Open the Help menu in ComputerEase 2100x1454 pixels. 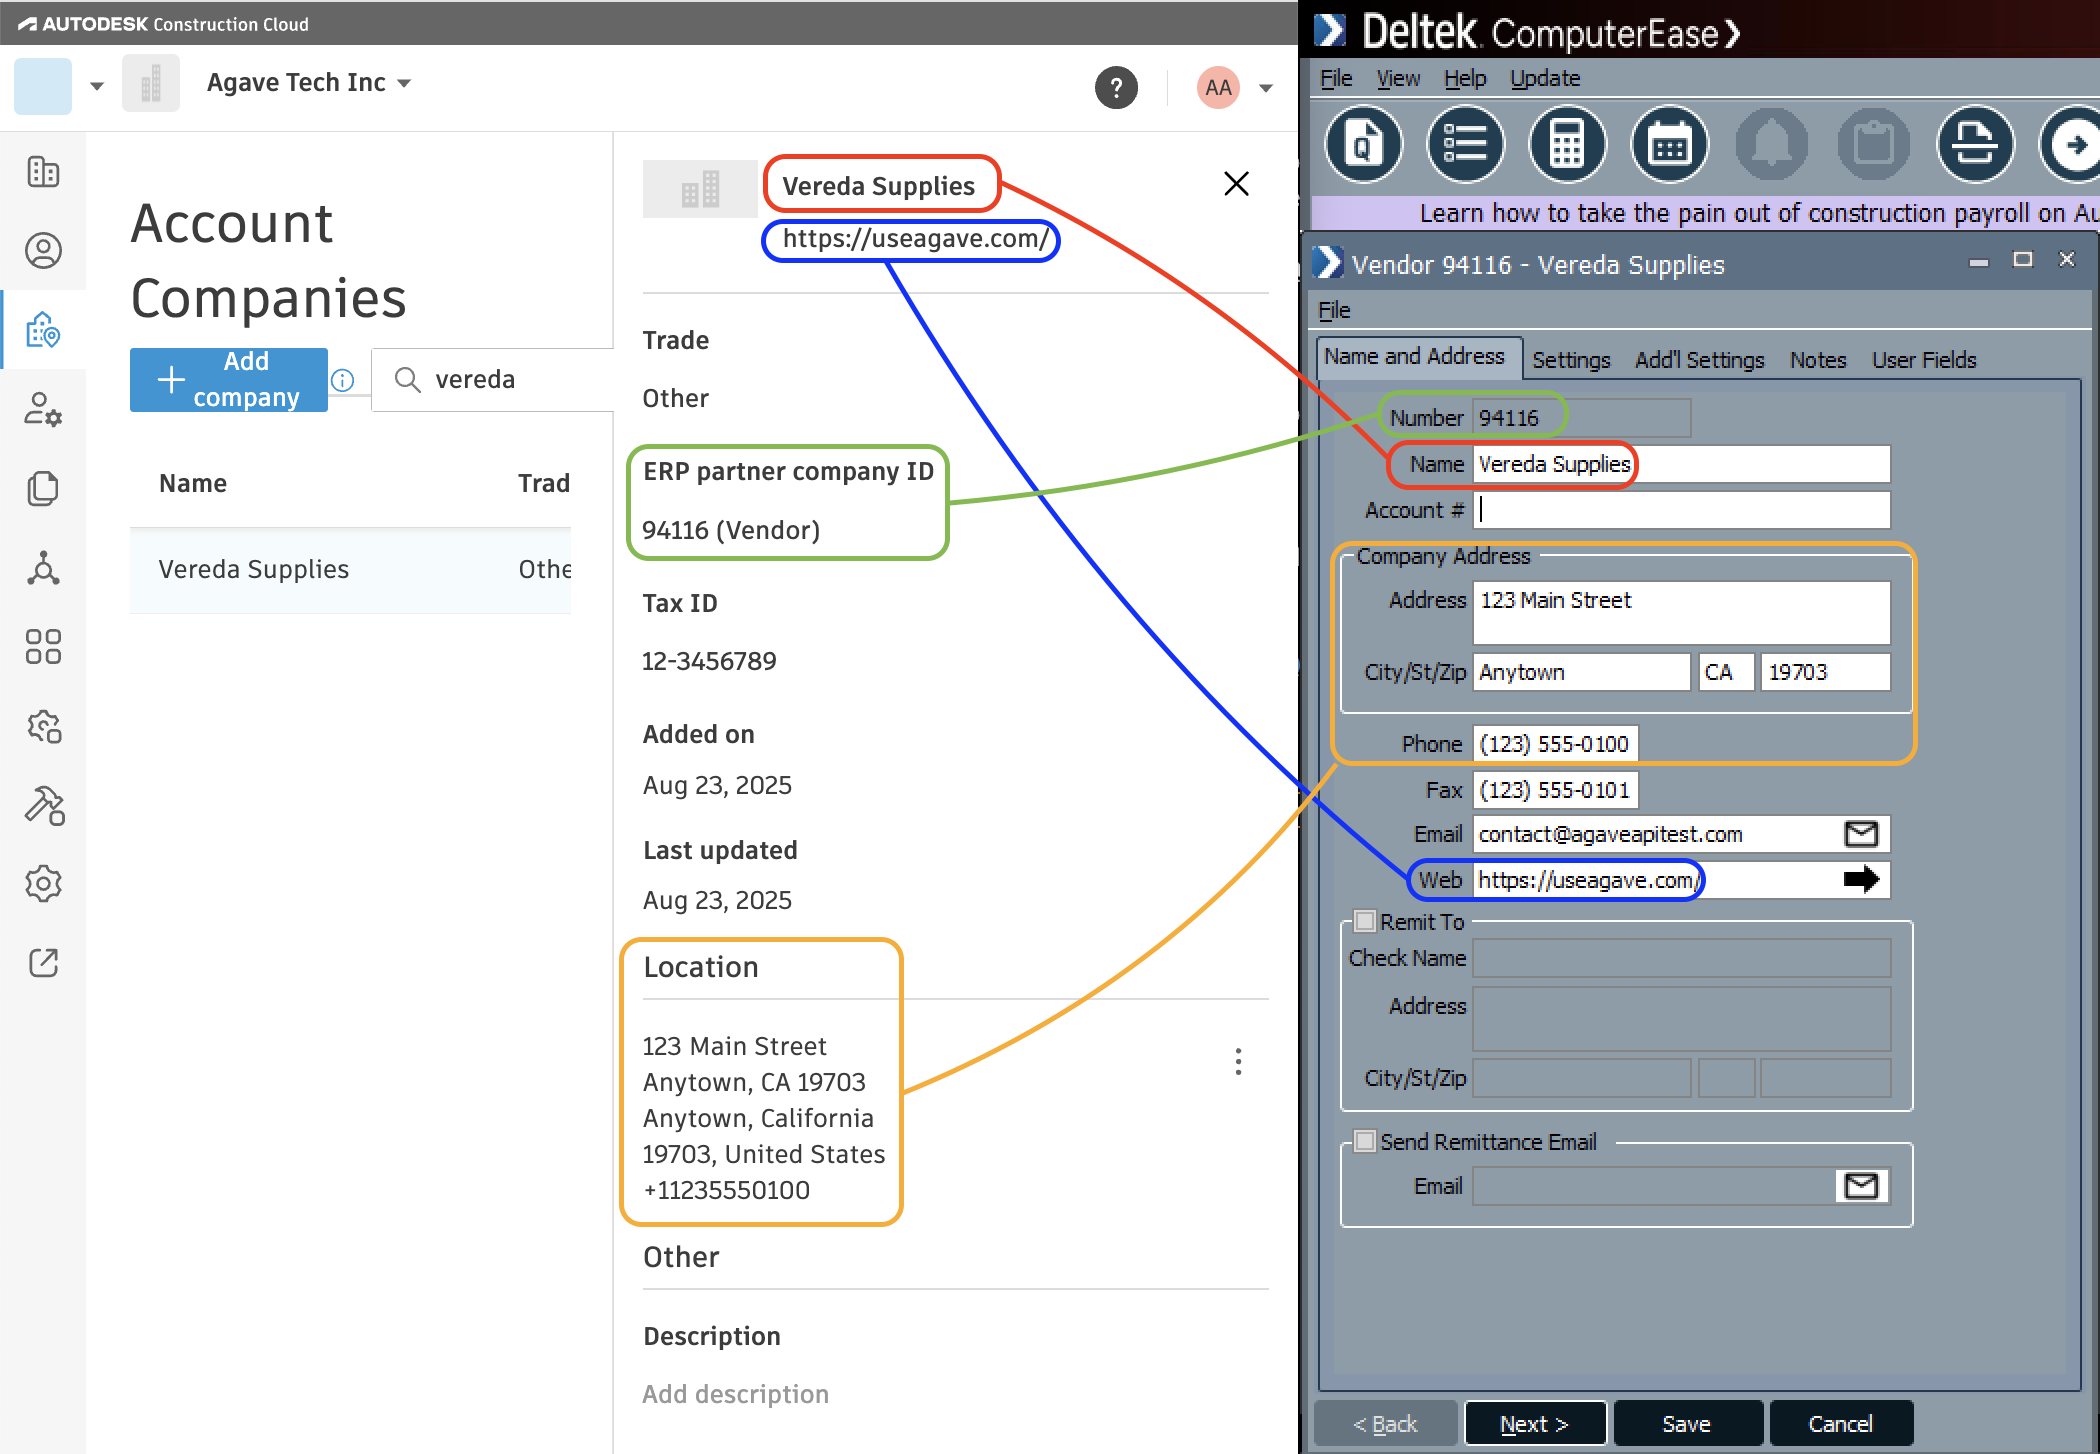(x=1465, y=78)
